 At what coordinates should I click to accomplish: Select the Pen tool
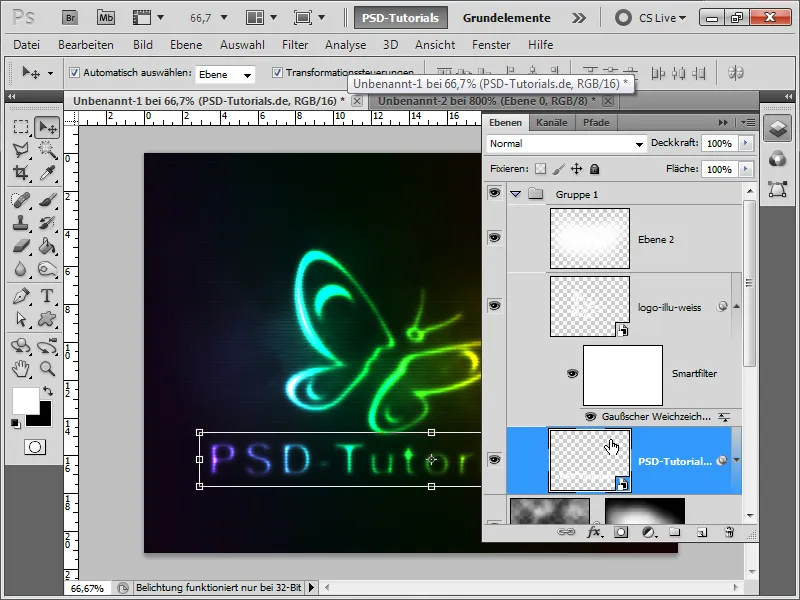21,296
